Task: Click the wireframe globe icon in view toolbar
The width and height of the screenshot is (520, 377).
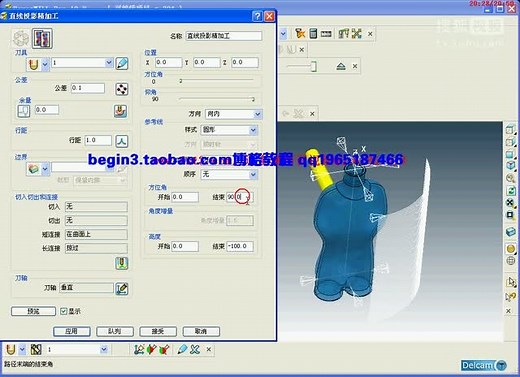Action: coord(510,261)
